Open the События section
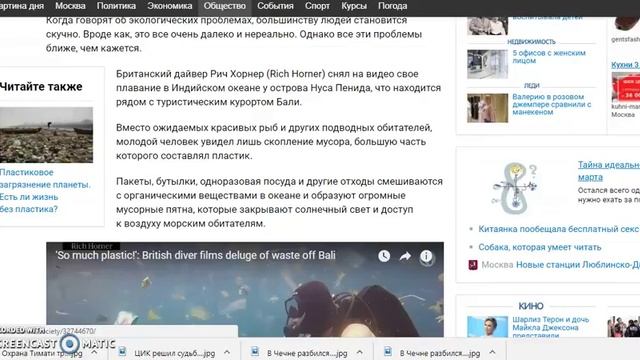The height and width of the screenshot is (360, 640). coord(275,6)
